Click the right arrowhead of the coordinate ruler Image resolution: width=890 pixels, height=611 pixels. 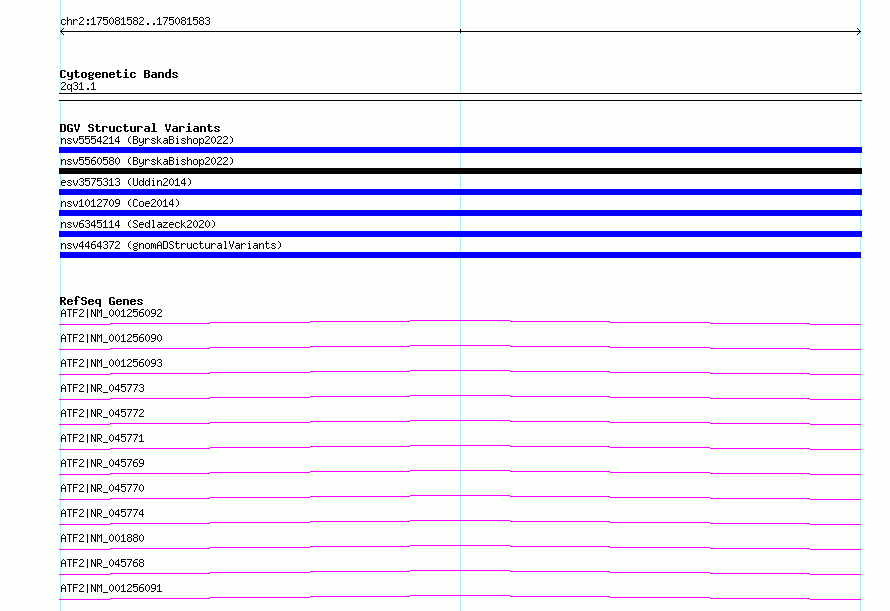859,32
